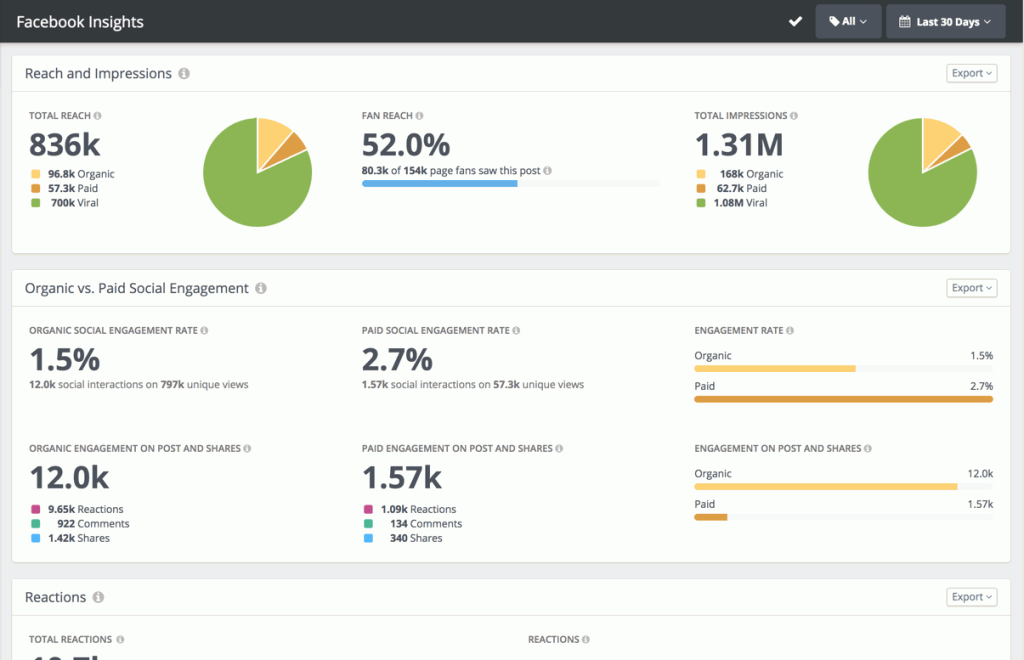Click the Viral swatch in Total Reach legend

tap(35, 202)
